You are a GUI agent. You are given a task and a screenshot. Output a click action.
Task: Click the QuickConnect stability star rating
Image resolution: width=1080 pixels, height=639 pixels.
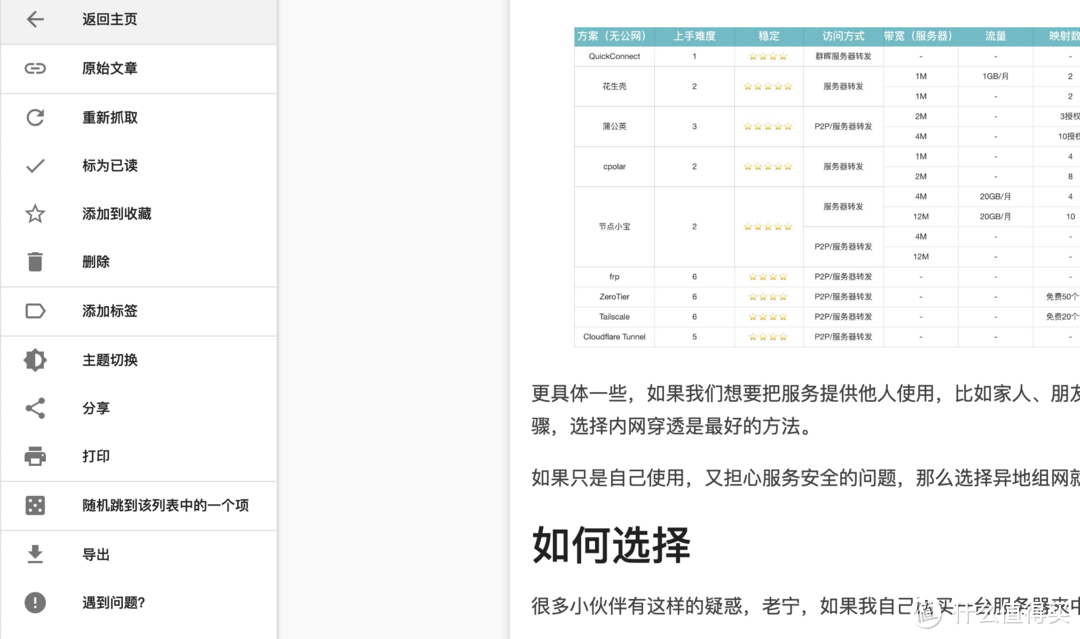(x=768, y=56)
